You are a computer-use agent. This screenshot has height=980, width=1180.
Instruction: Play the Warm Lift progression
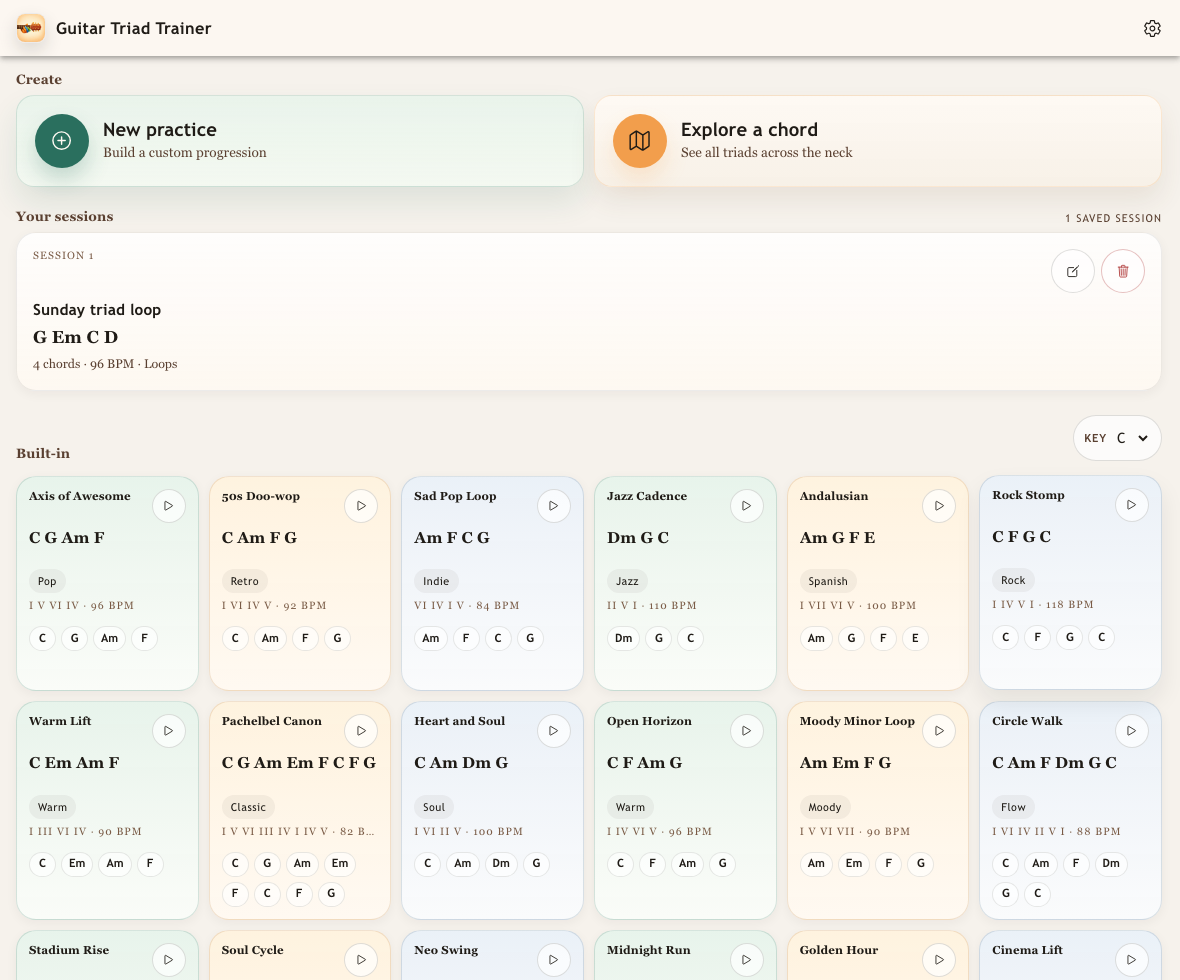169,731
